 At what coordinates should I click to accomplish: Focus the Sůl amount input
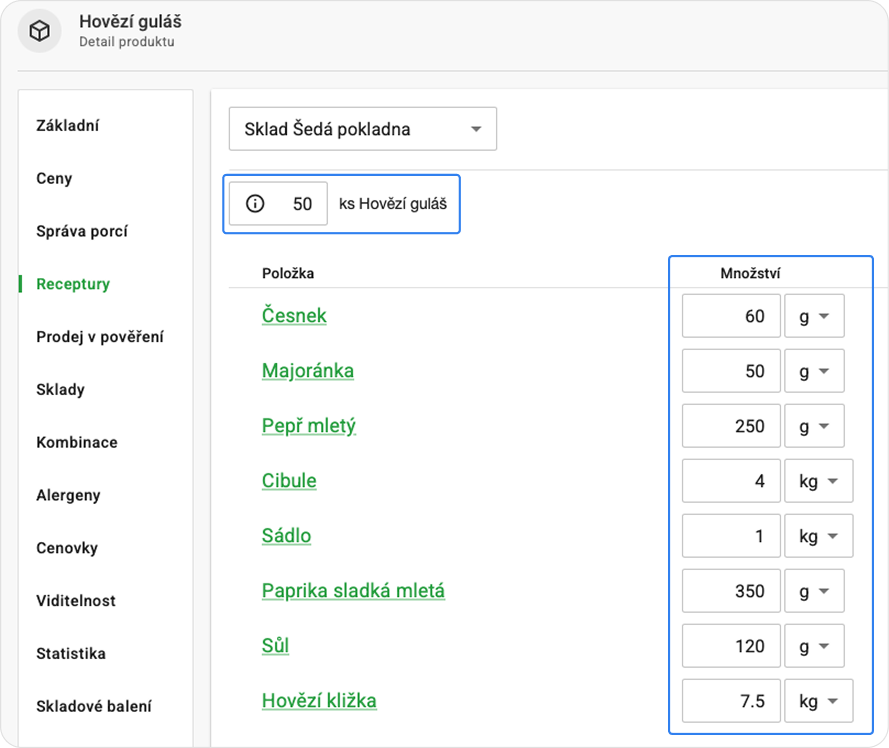tap(731, 646)
